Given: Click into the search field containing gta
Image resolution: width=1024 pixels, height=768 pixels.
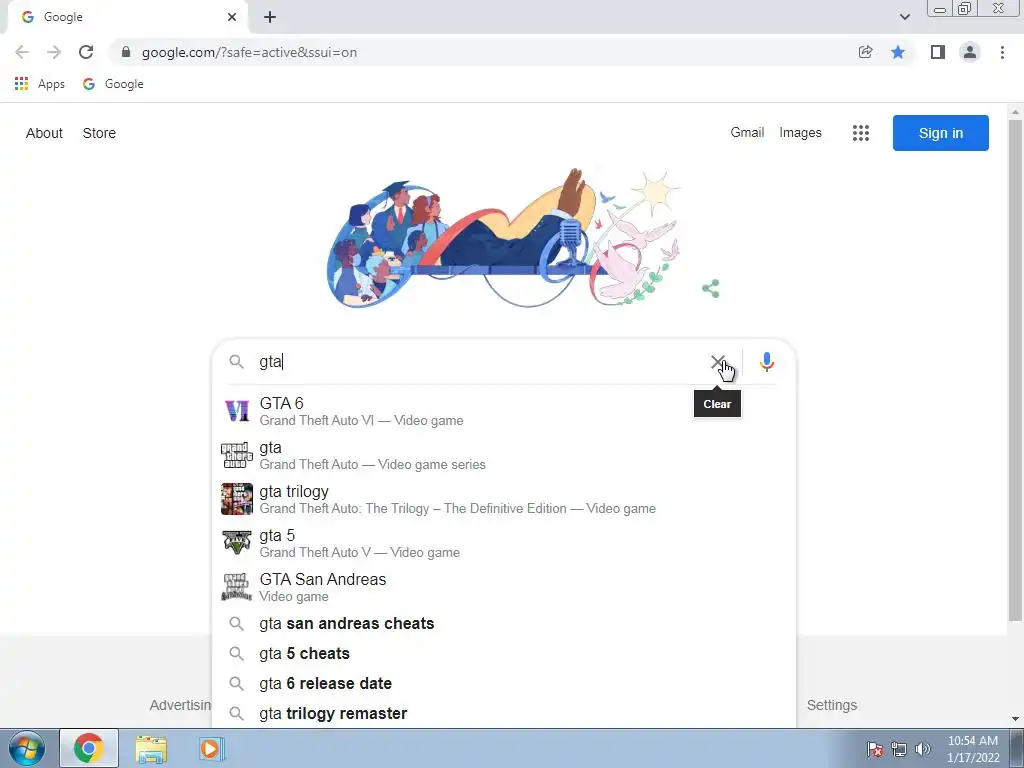Looking at the screenshot, I should coord(480,362).
